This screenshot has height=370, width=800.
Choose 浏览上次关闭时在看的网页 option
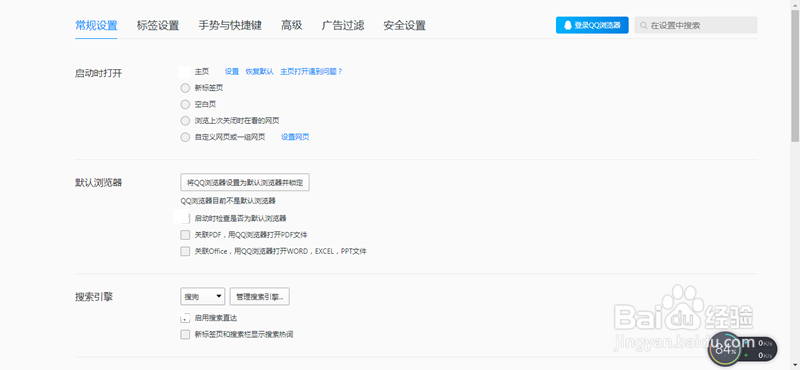185,120
